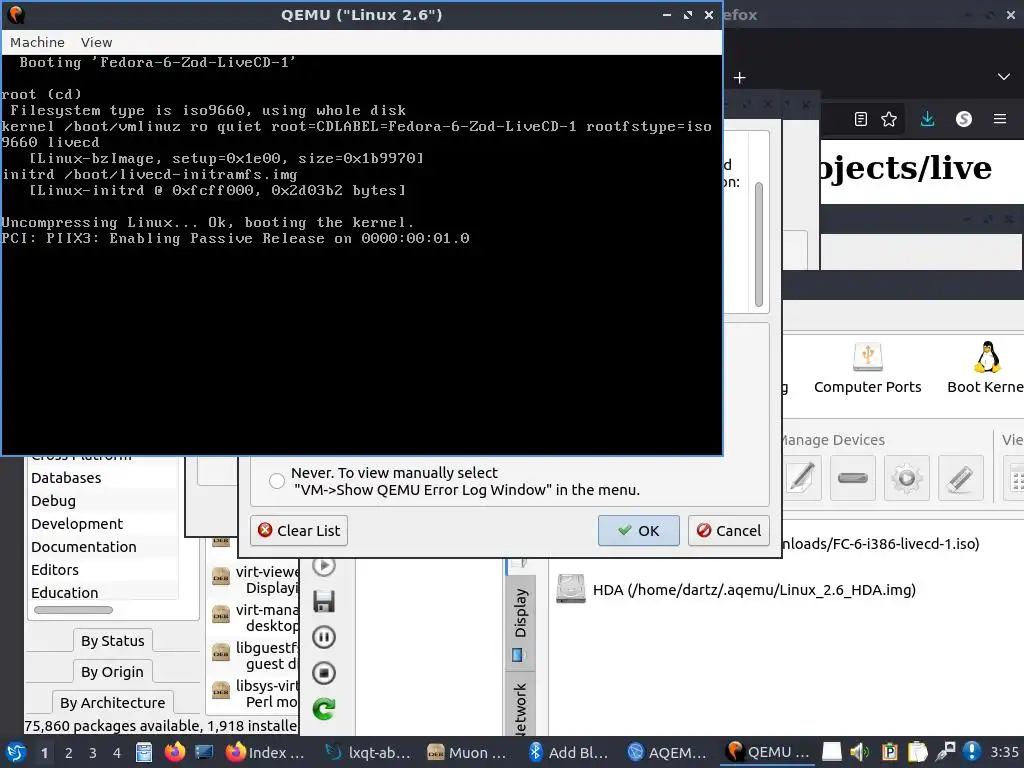Click the Clear List button
The image size is (1024, 768).
coord(299,531)
